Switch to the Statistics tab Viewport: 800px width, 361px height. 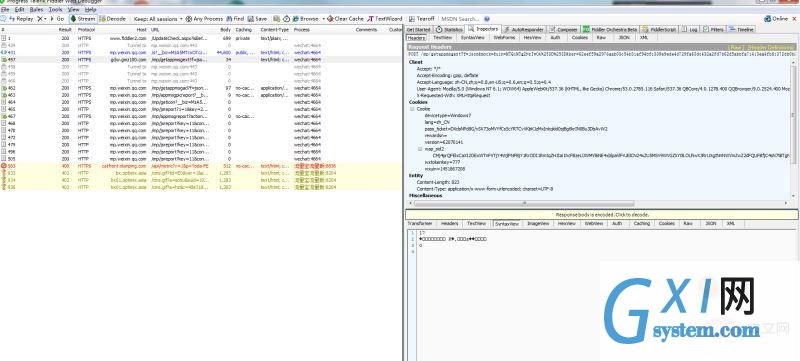(x=449, y=30)
